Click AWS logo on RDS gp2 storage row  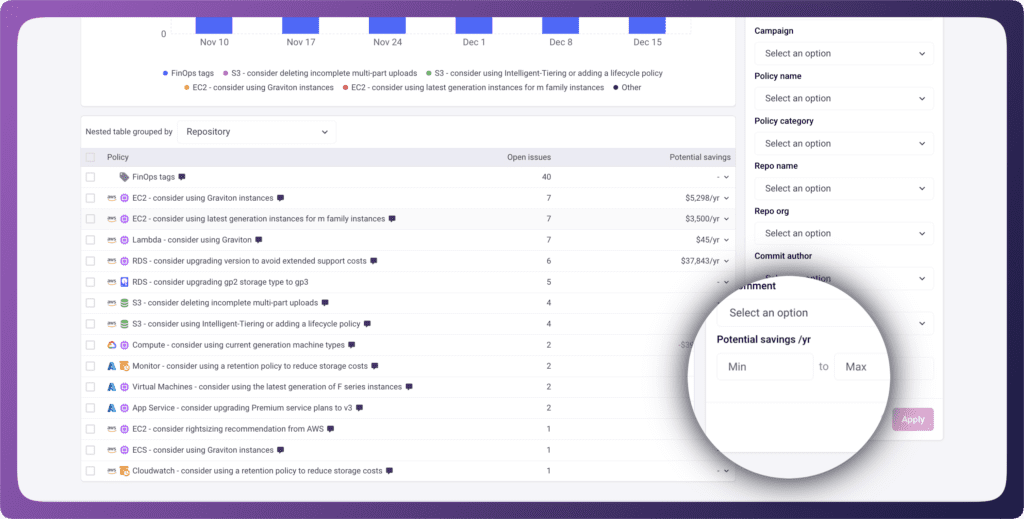[112, 282]
